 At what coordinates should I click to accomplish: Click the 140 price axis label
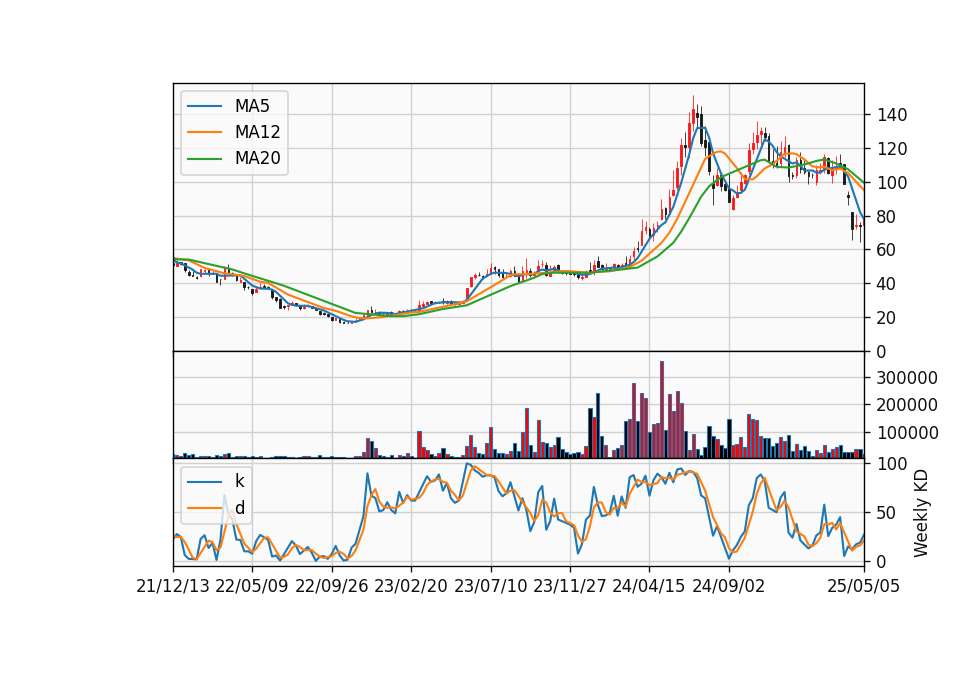(891, 115)
